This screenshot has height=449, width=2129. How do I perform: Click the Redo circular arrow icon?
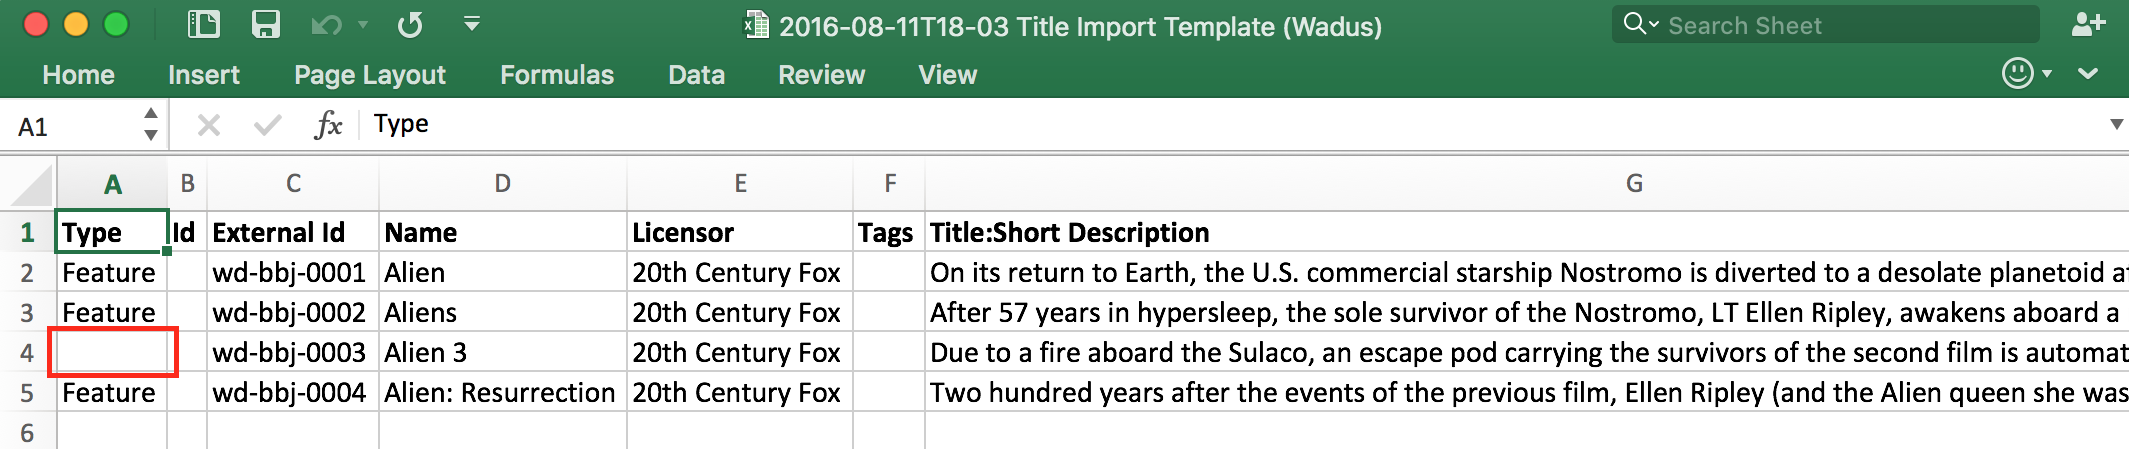pyautogui.click(x=410, y=25)
